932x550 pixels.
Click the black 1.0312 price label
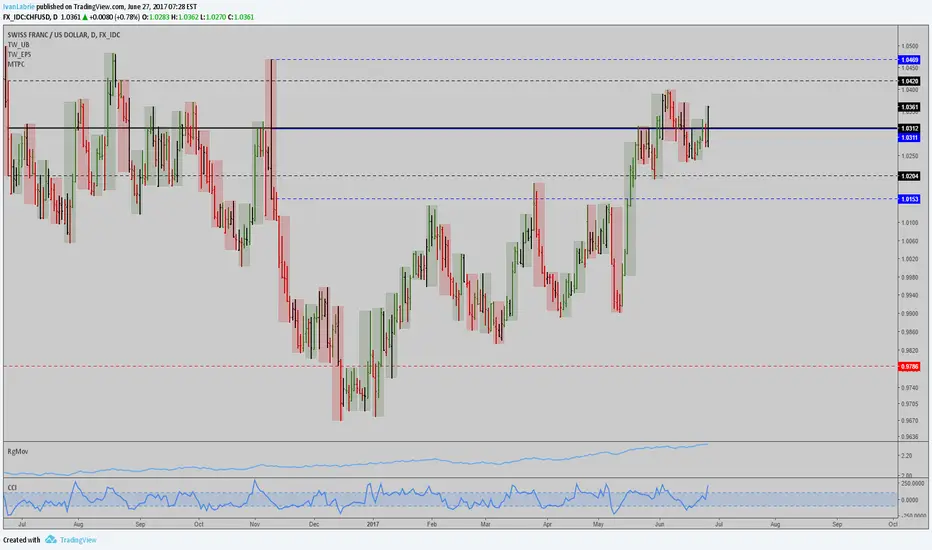pyautogui.click(x=909, y=128)
